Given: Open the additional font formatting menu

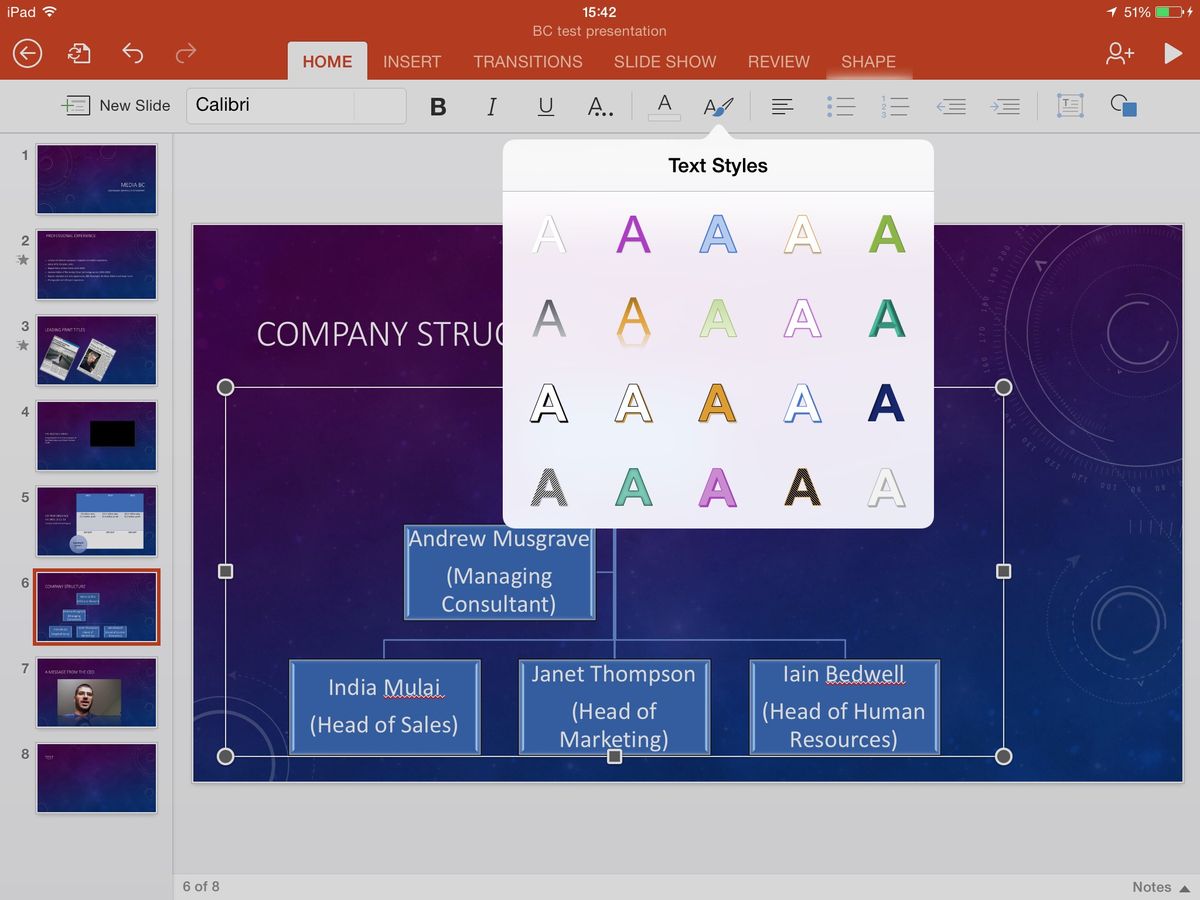Looking at the screenshot, I should [x=600, y=106].
